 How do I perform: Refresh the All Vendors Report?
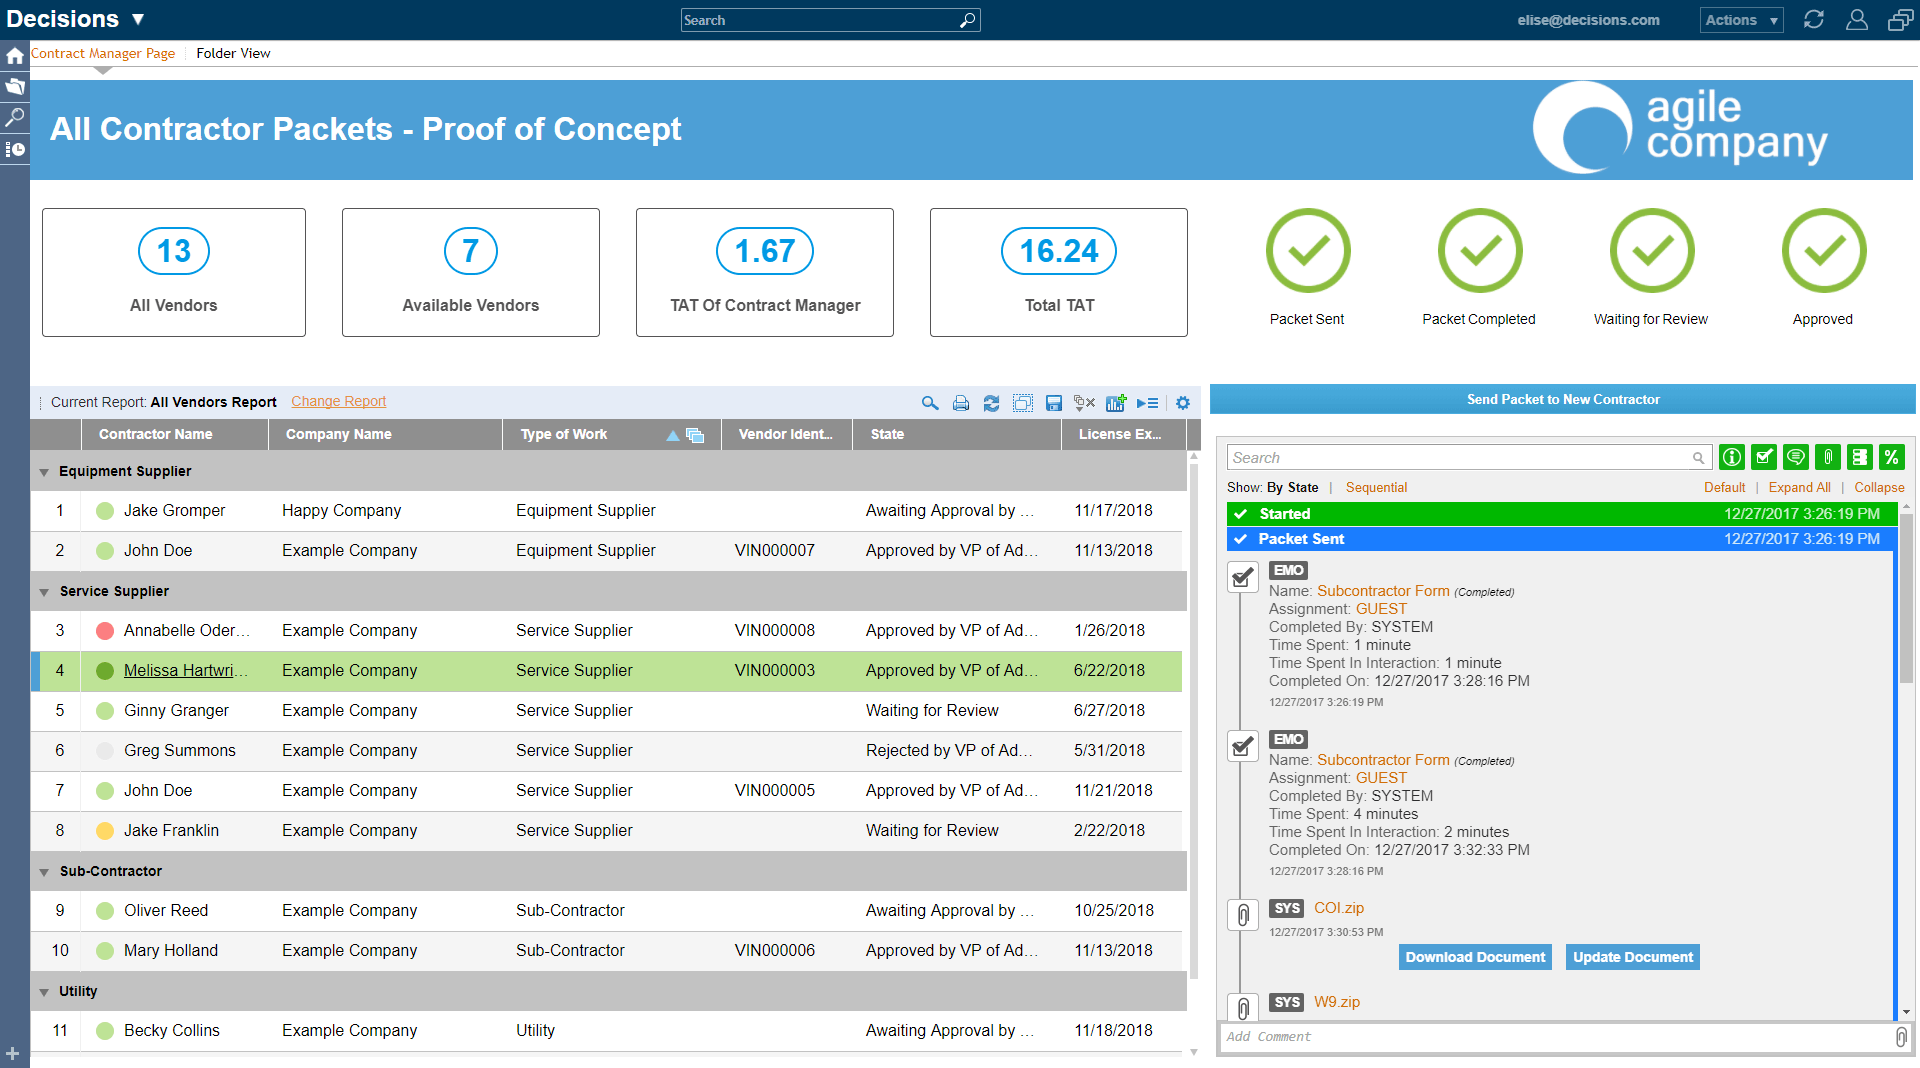991,403
